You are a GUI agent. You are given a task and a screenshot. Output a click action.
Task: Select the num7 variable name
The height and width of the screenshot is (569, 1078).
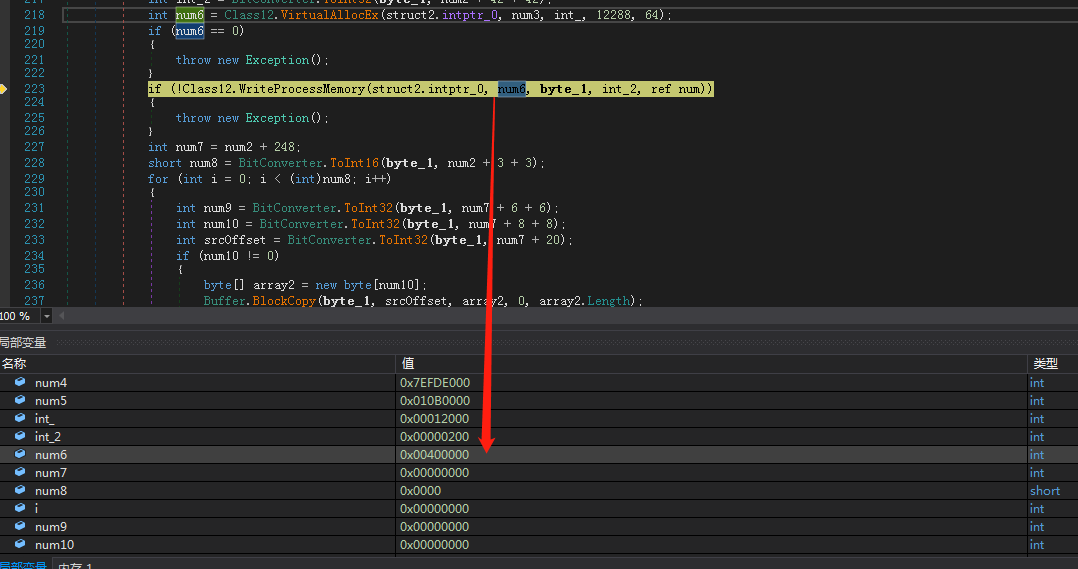click(51, 473)
